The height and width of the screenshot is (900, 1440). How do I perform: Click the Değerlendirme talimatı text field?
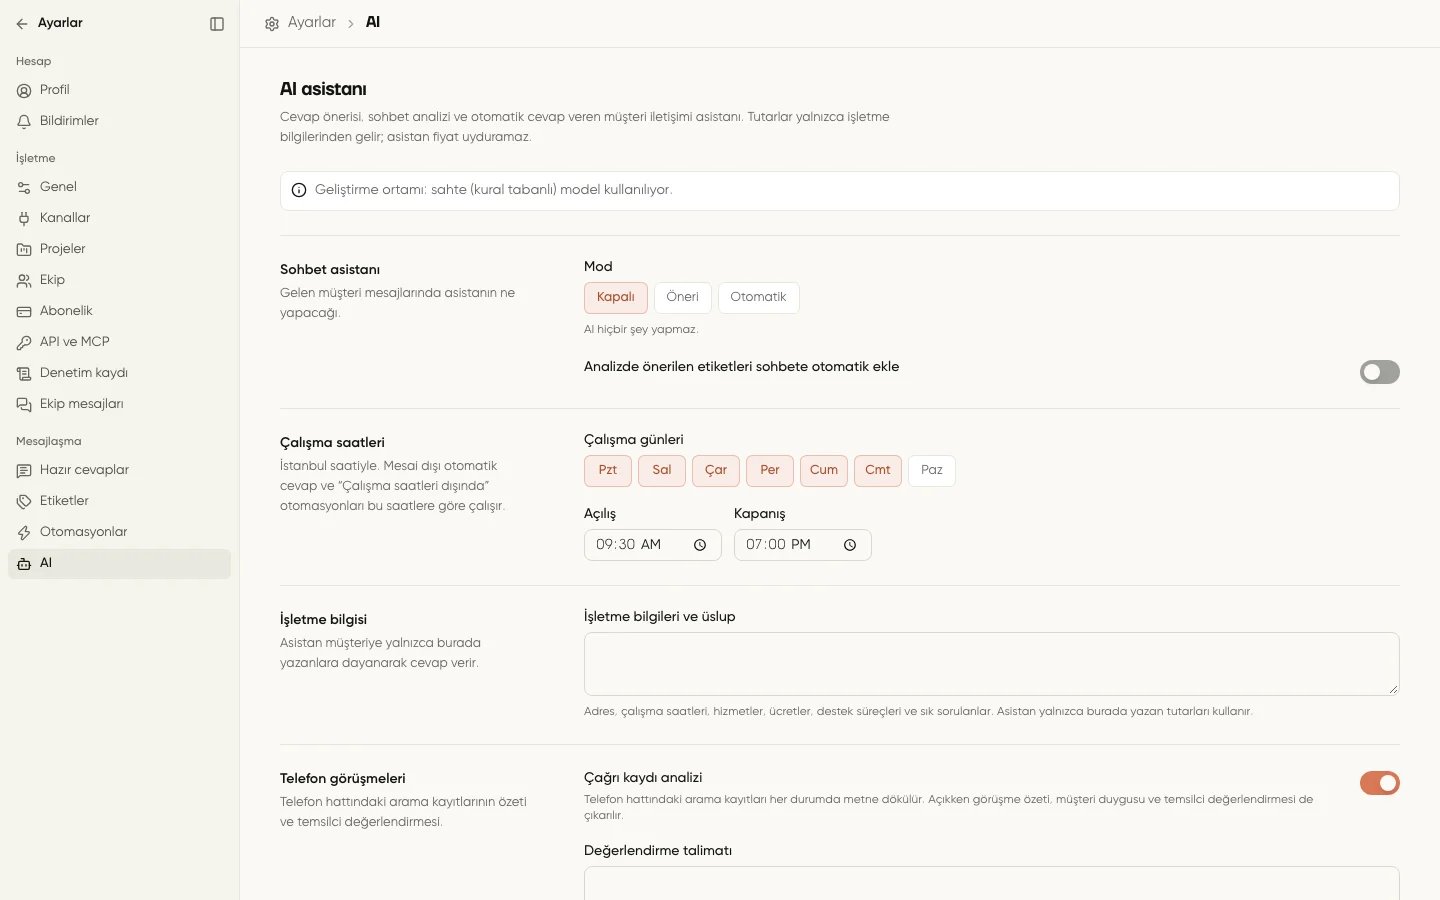(992, 883)
